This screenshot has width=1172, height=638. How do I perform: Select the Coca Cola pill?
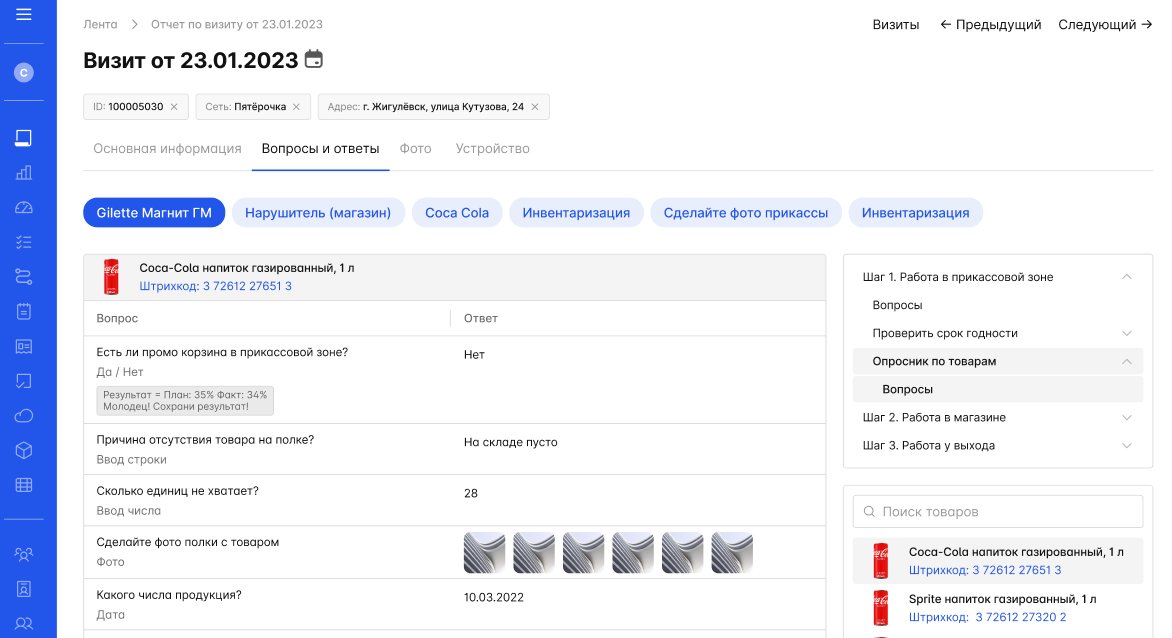tap(457, 213)
